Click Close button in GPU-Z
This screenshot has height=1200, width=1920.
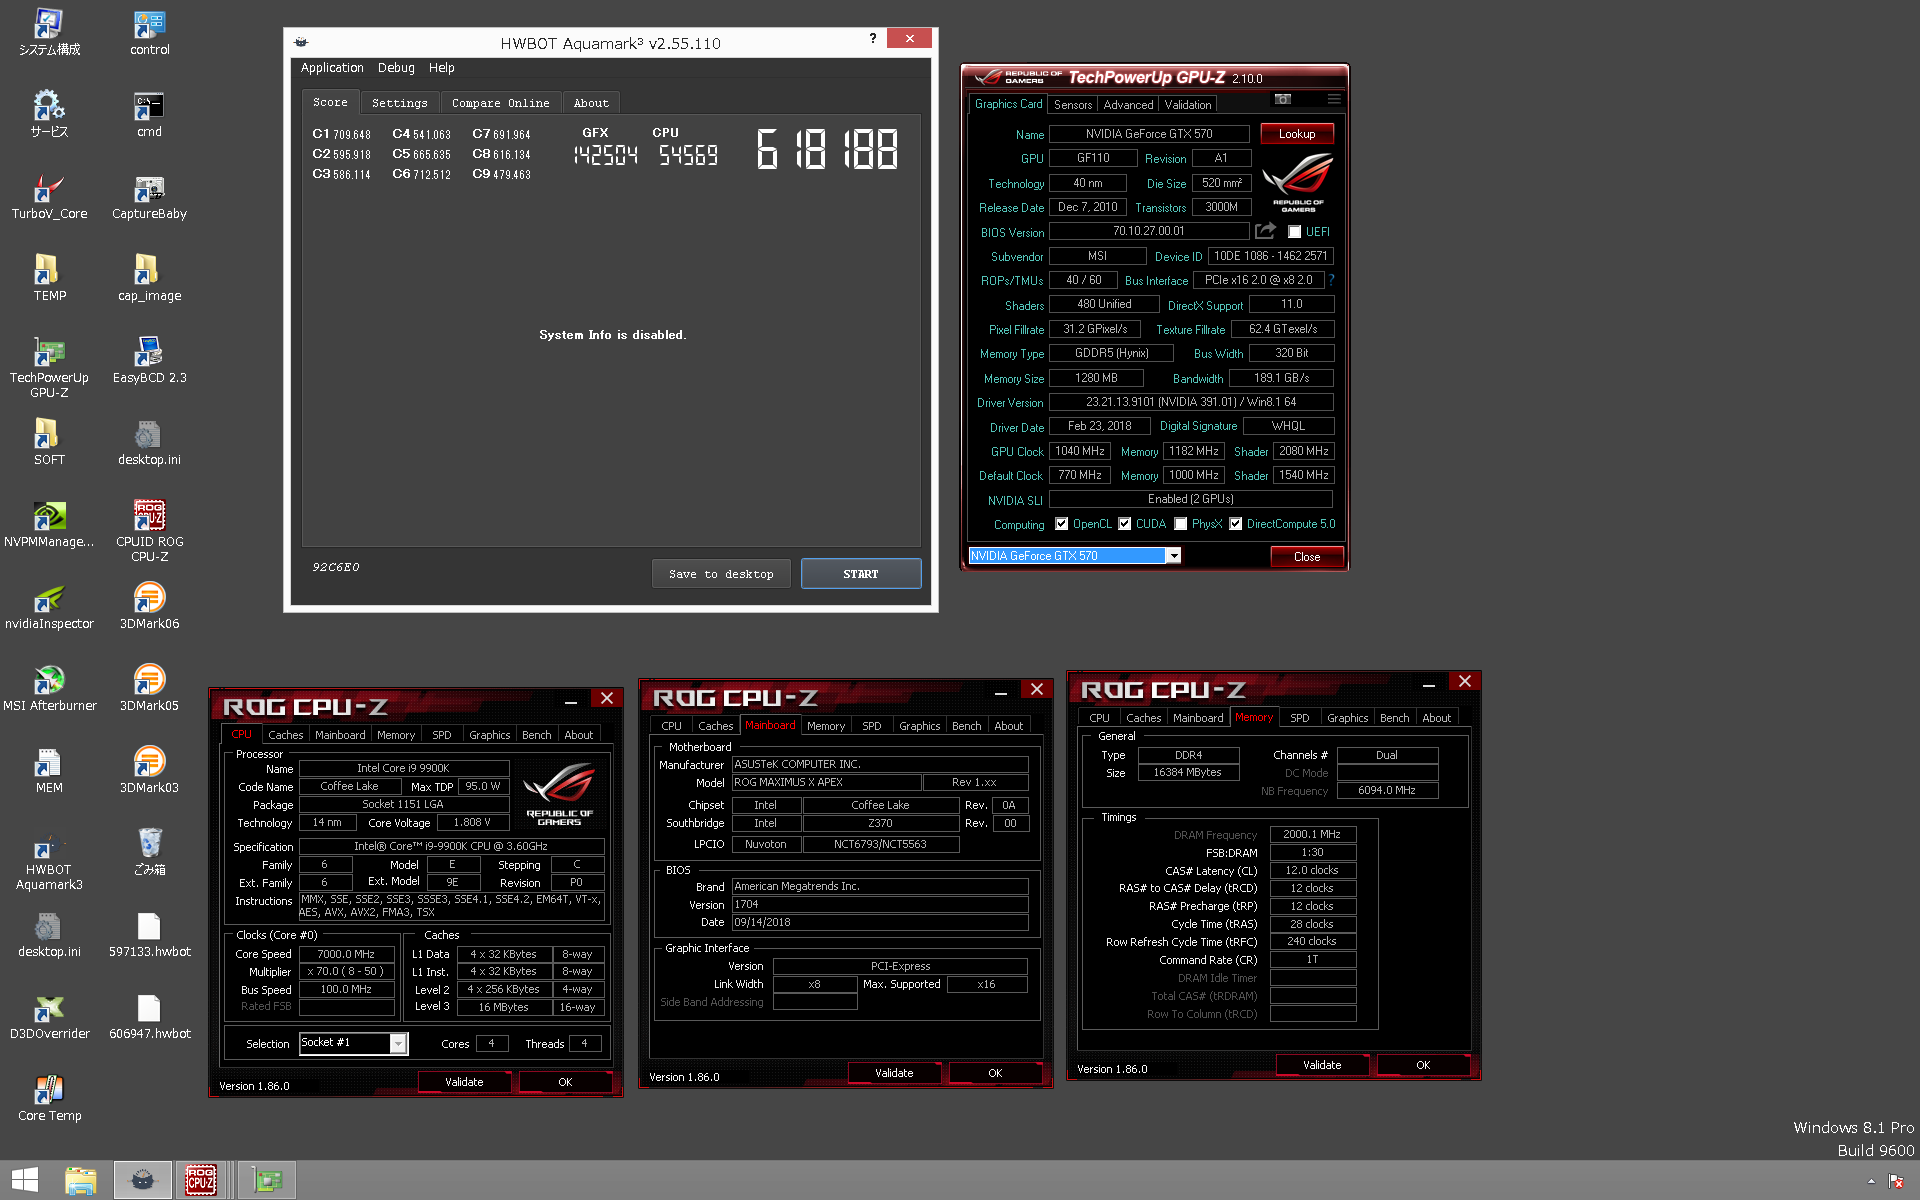click(x=1306, y=557)
